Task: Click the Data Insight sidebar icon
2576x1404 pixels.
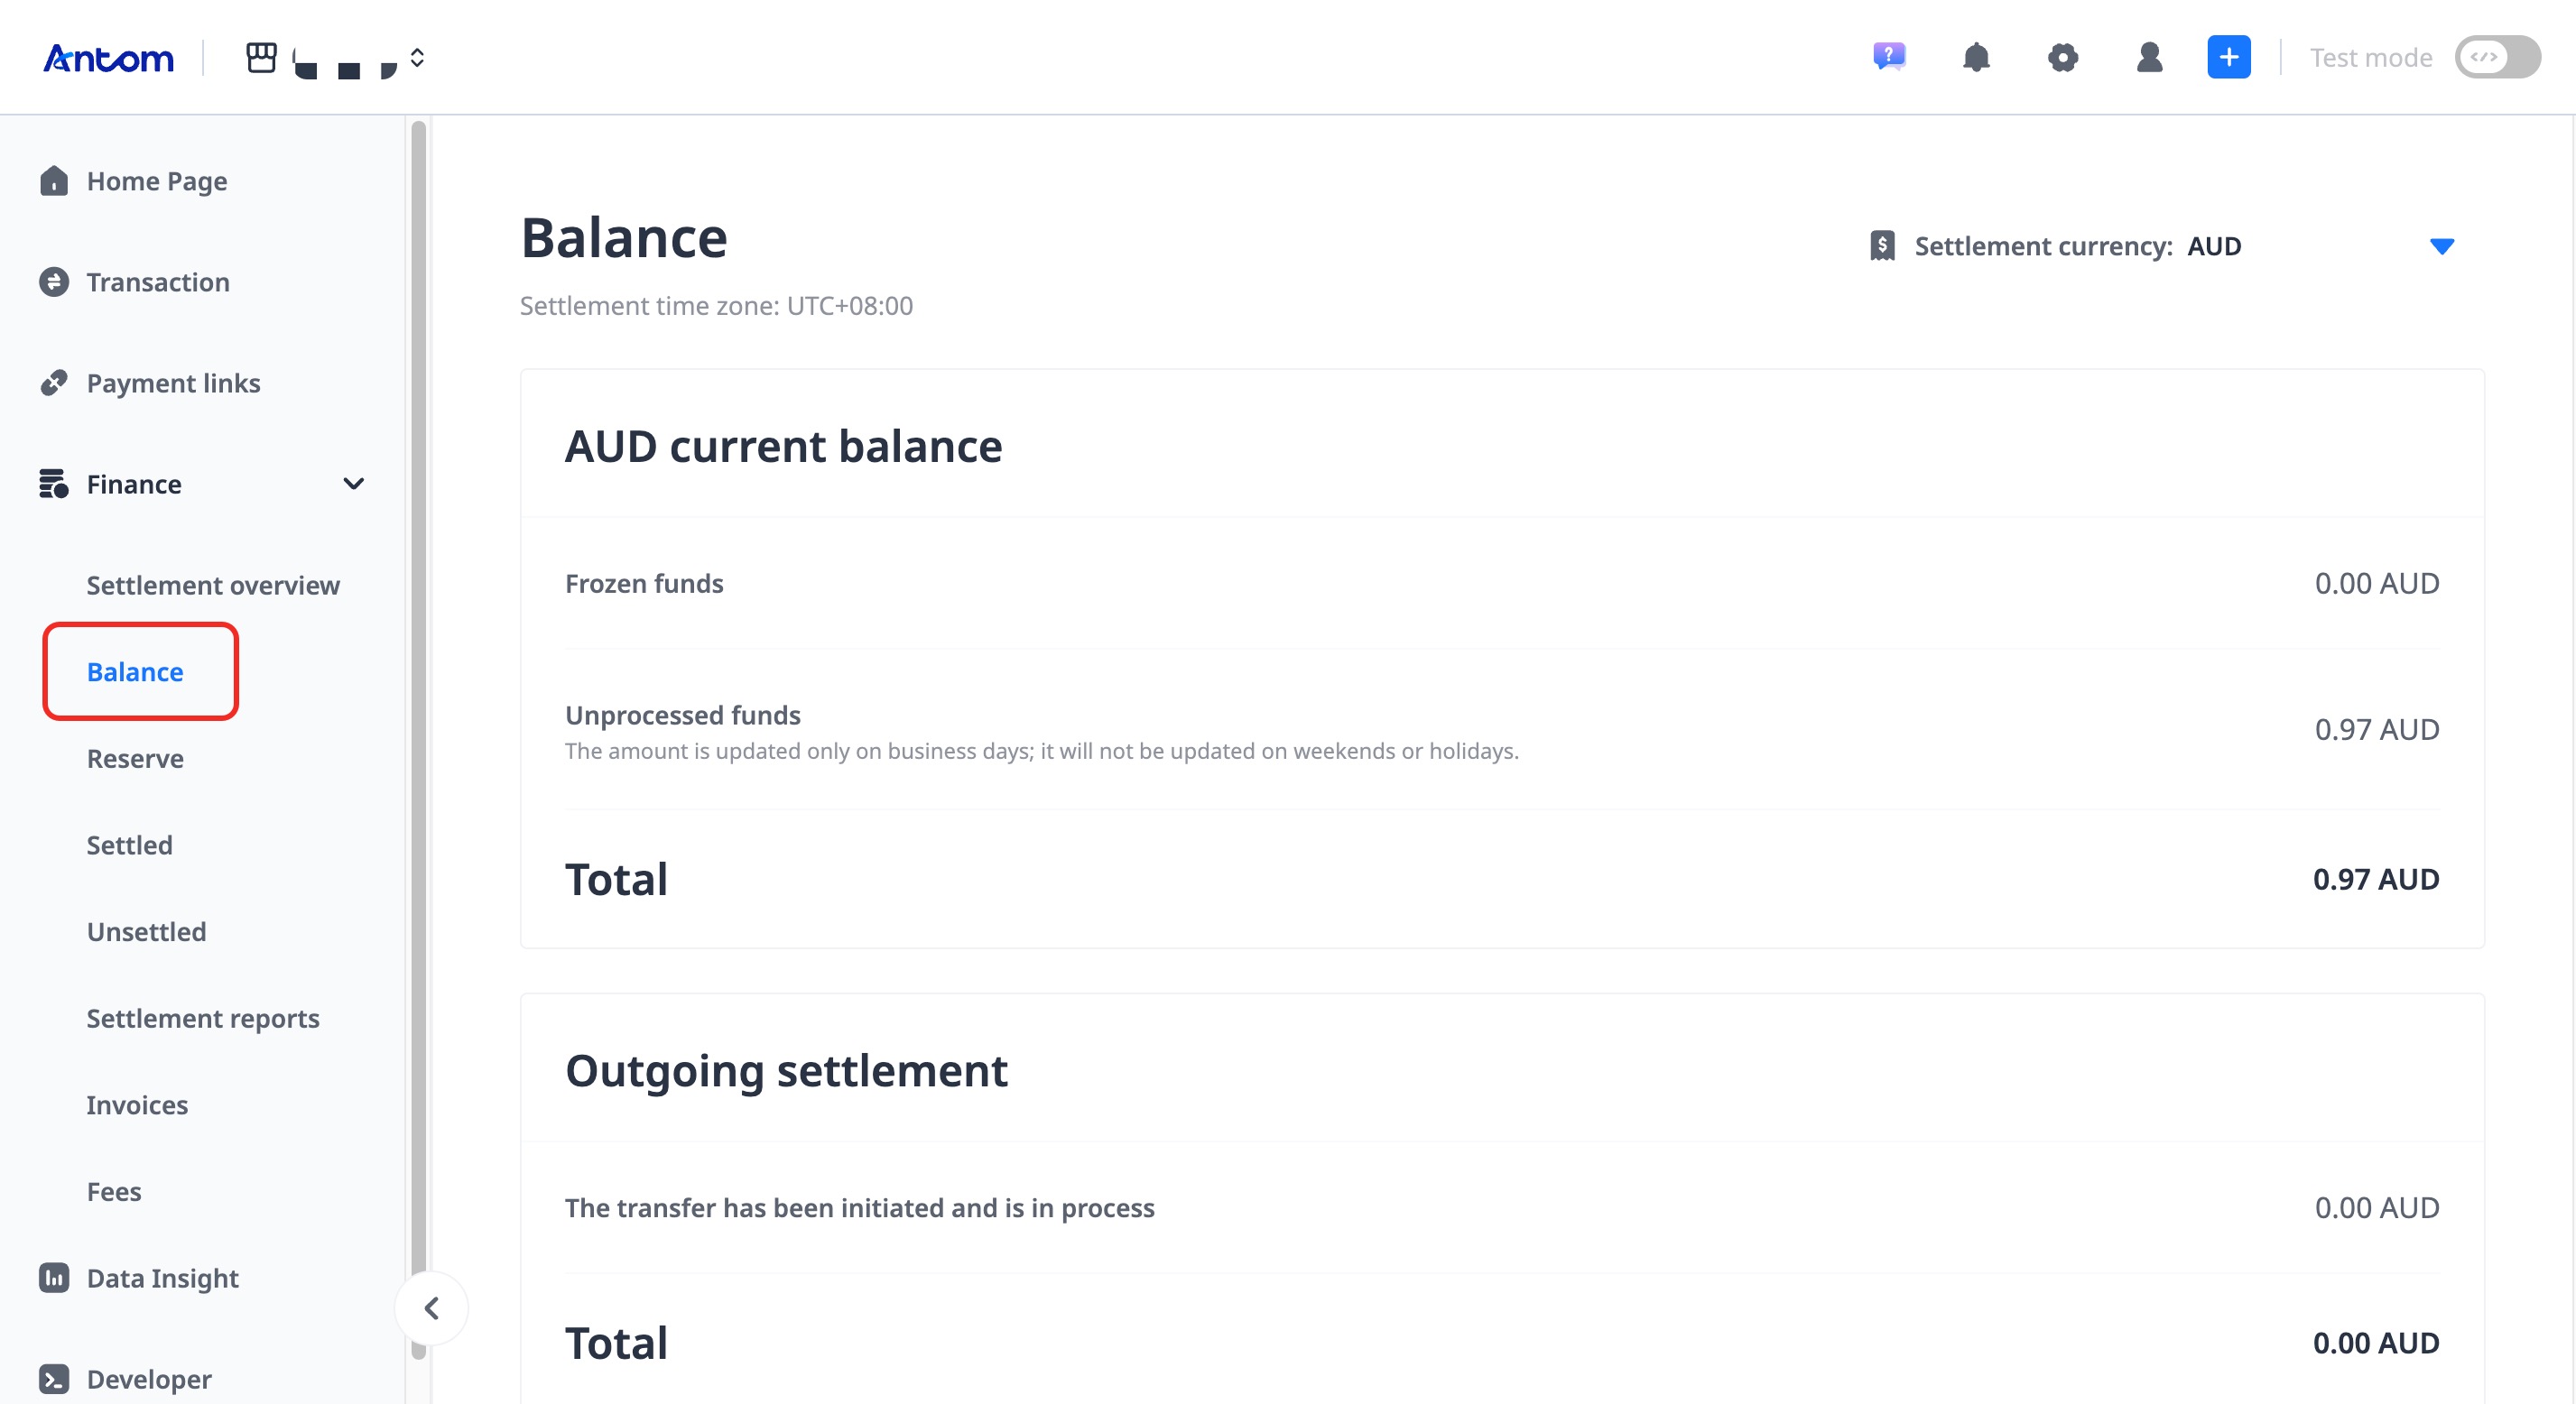Action: 54,1278
